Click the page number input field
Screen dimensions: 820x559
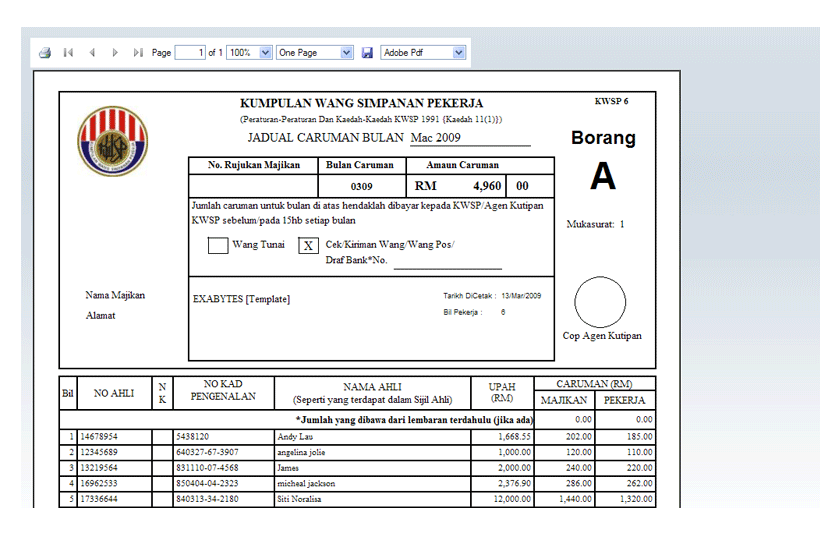coord(190,52)
